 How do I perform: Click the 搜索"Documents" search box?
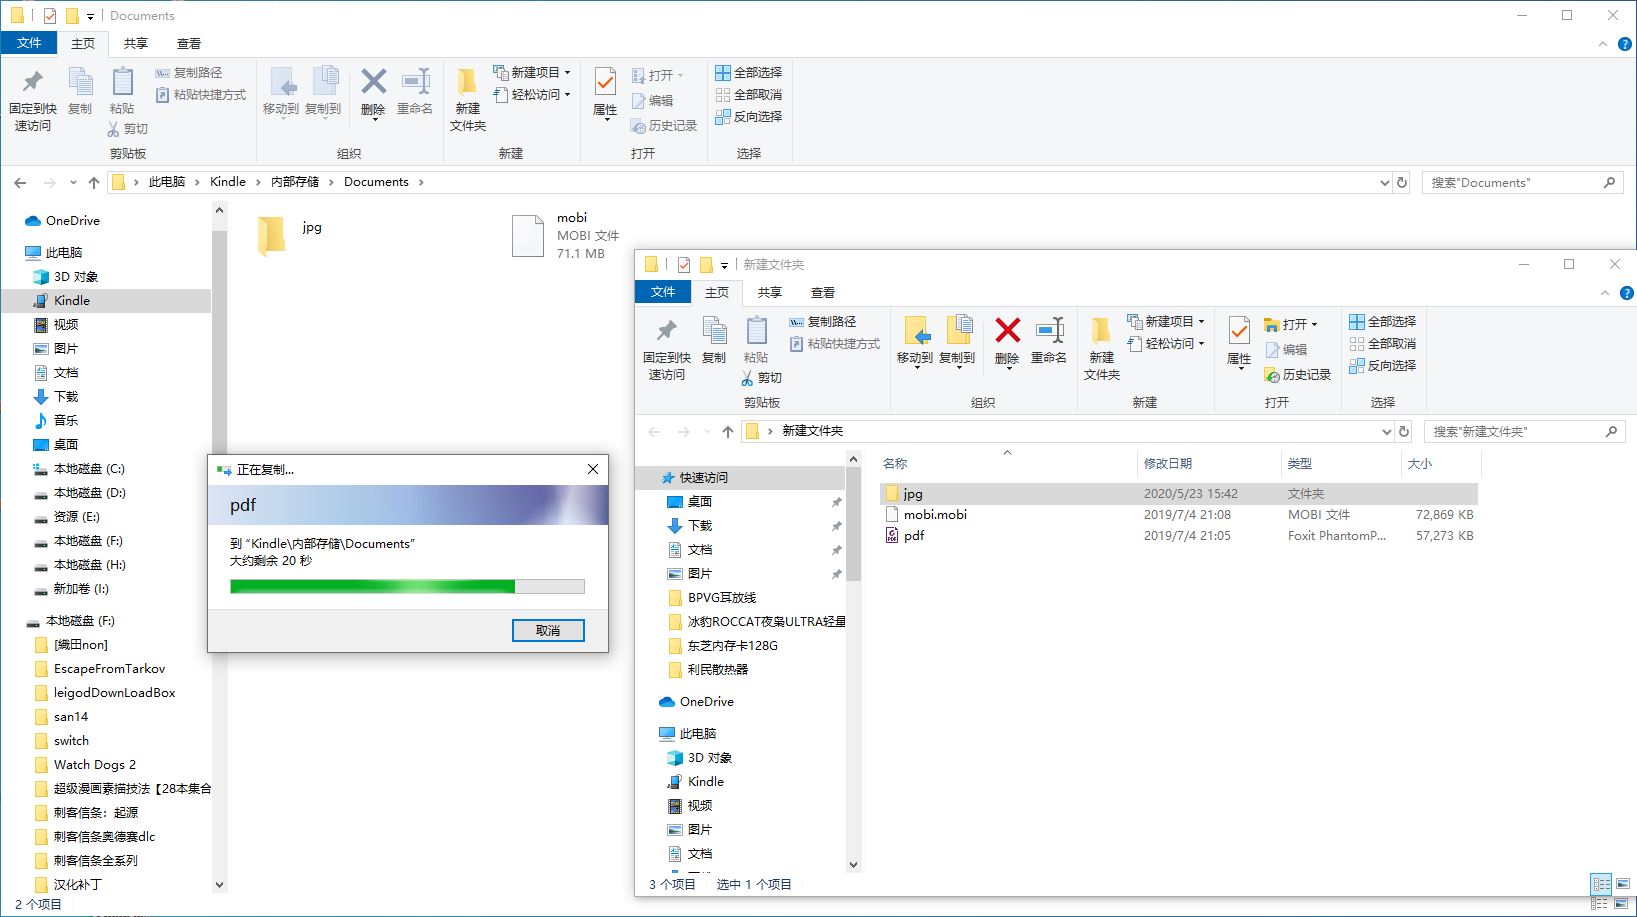(x=1510, y=182)
